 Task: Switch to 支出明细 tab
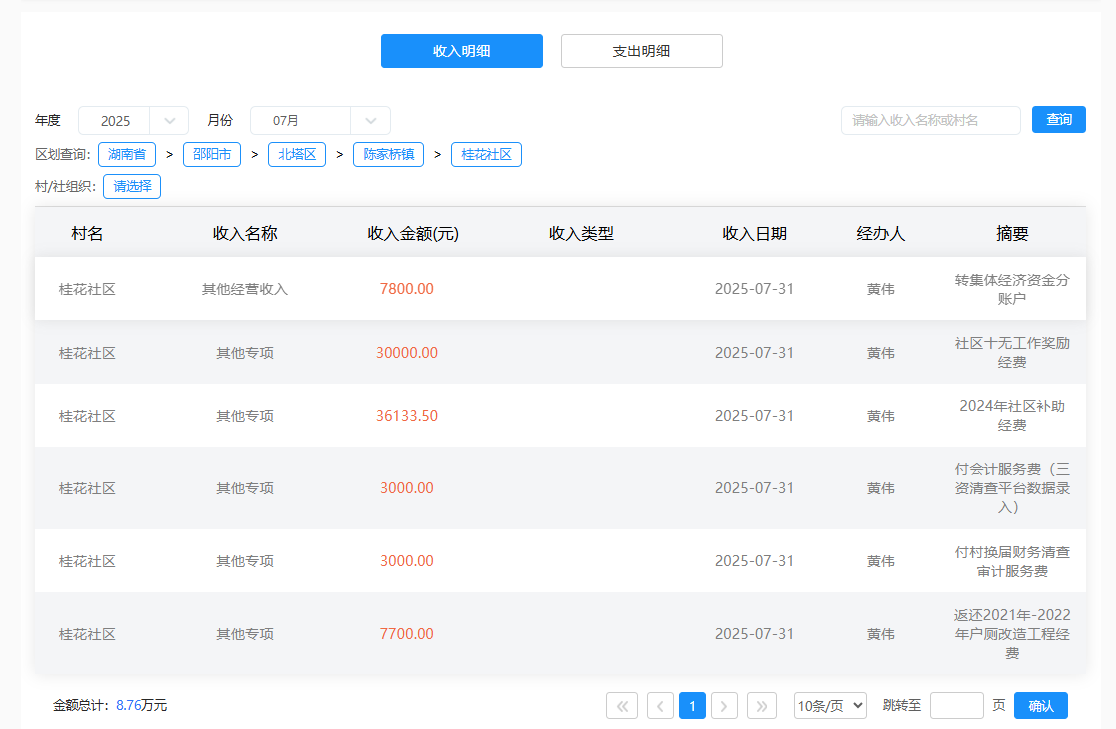pos(641,51)
